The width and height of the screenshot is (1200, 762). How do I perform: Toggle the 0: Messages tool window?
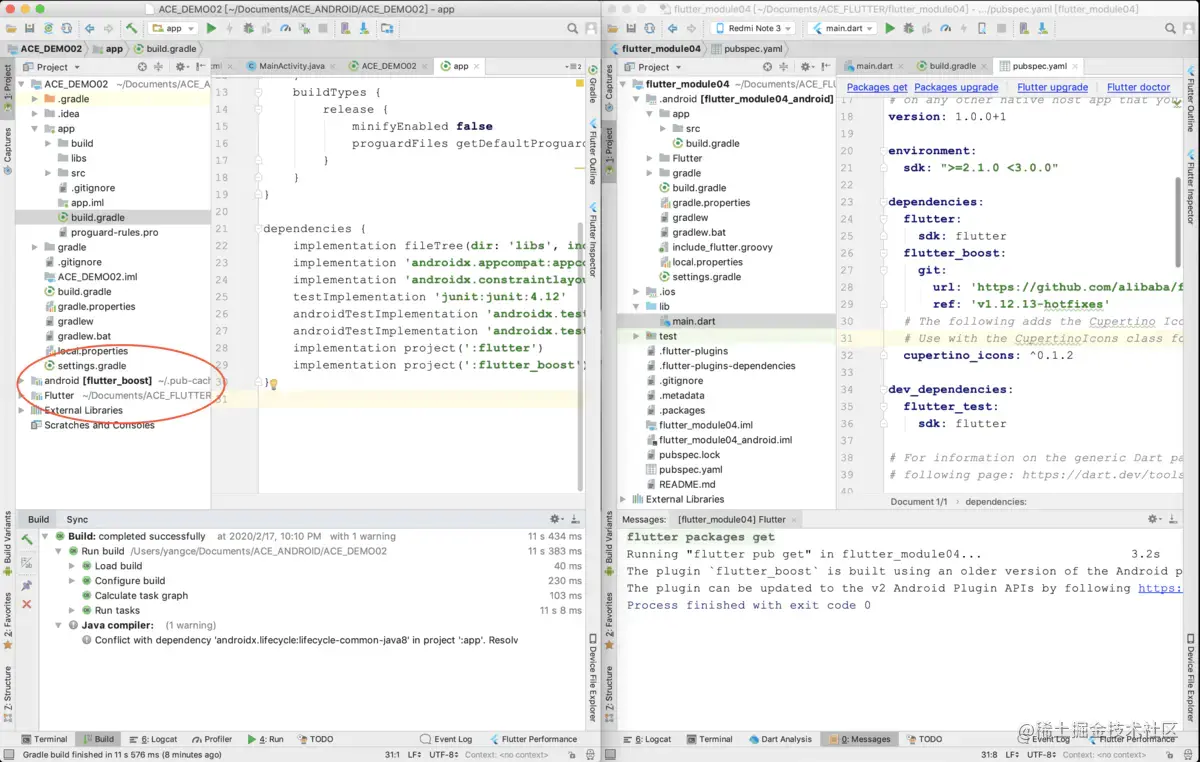click(x=859, y=739)
